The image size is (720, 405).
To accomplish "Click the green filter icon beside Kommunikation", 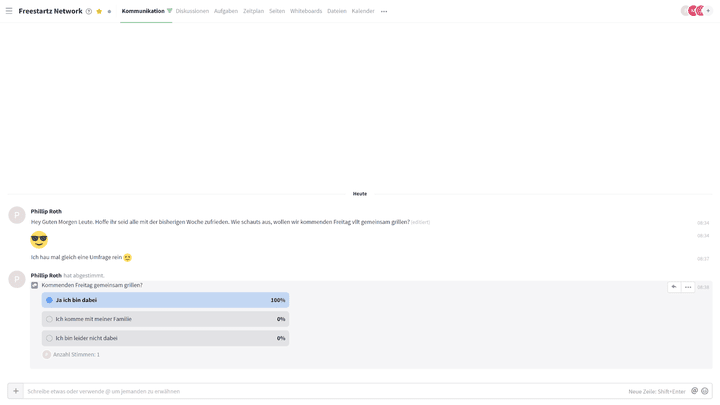I will (169, 11).
